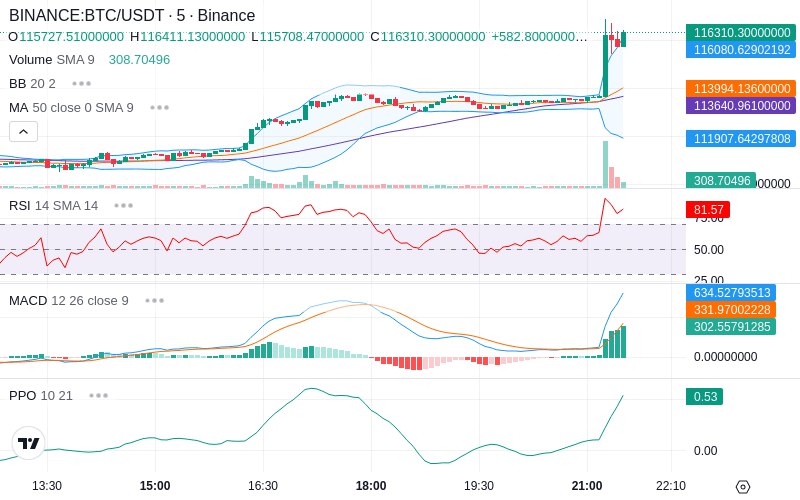Select the MACD 12 26 close 9 label

click(x=69, y=301)
